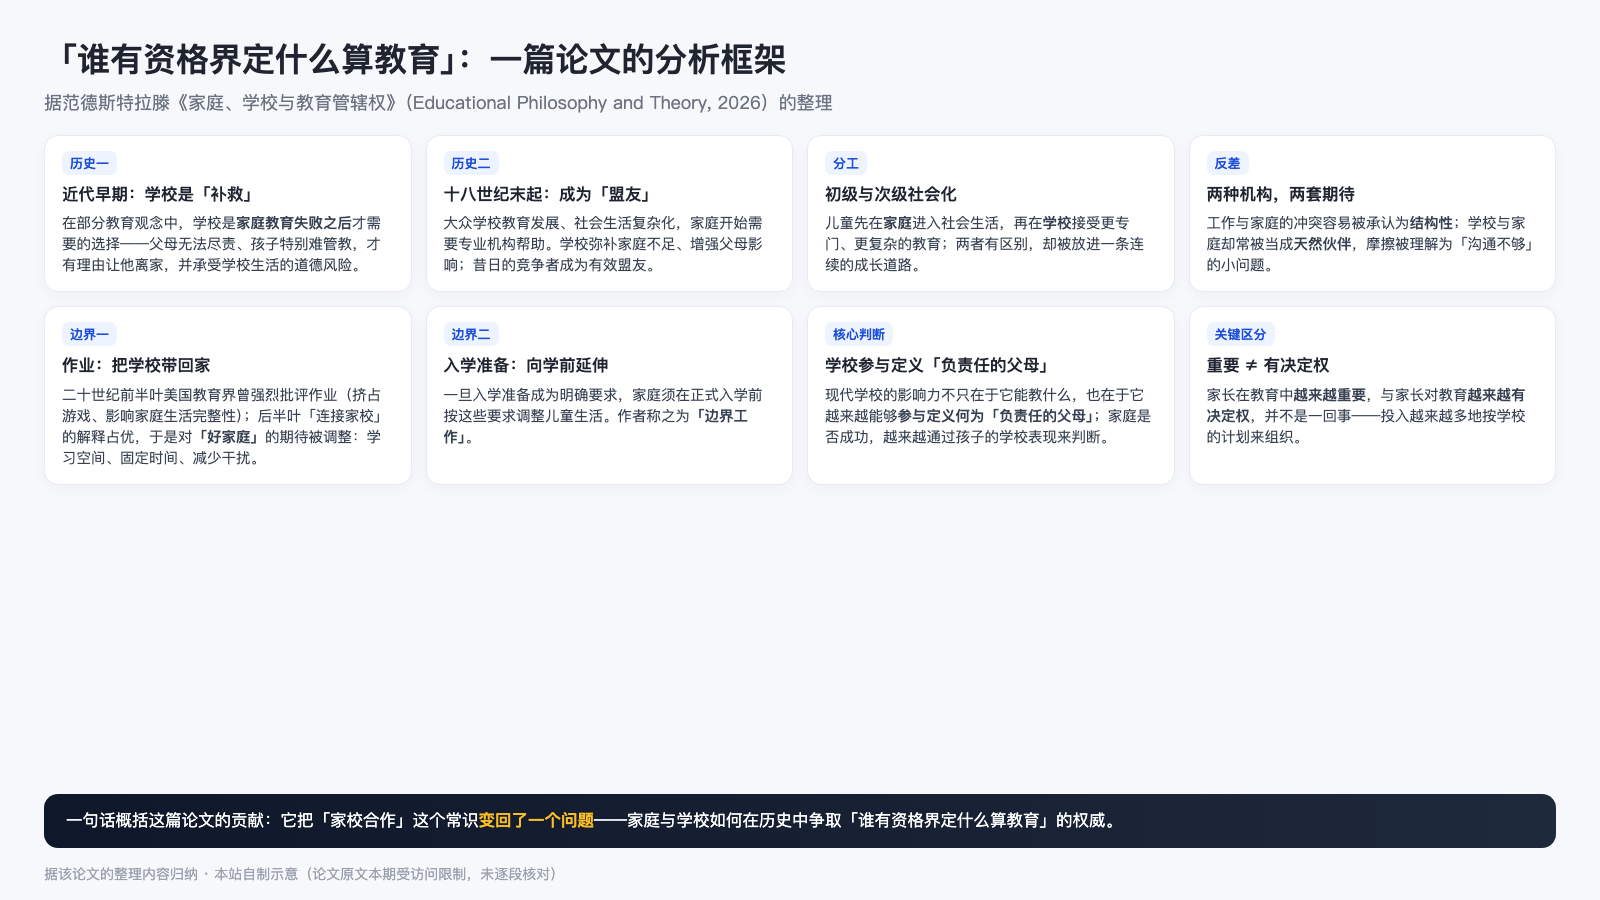The width and height of the screenshot is (1600, 900).
Task: Click paragraph starting 大众学校教育发展
Action: [605, 244]
